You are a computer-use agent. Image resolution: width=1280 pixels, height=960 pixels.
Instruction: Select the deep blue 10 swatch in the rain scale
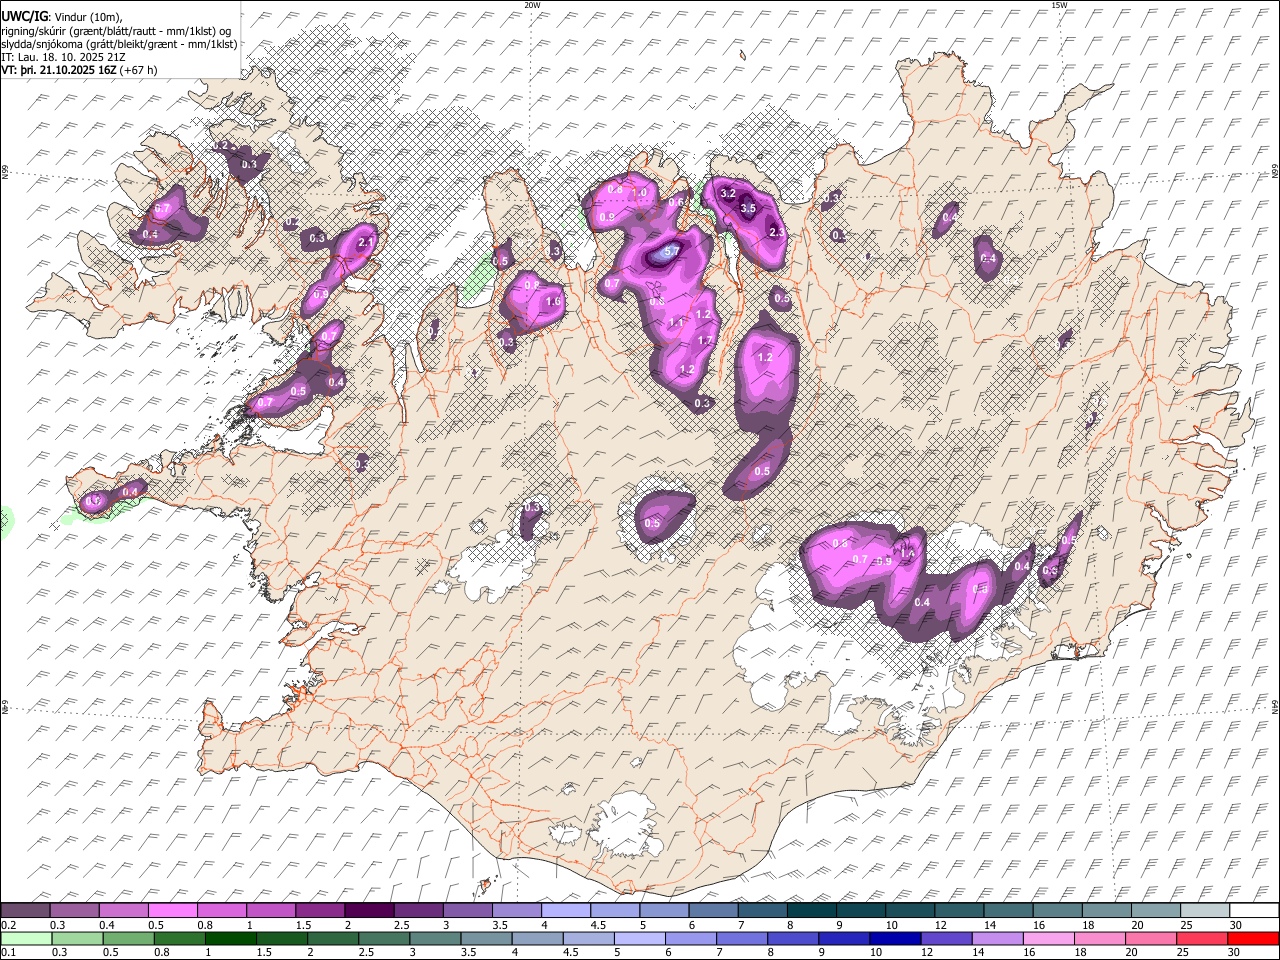(x=893, y=938)
